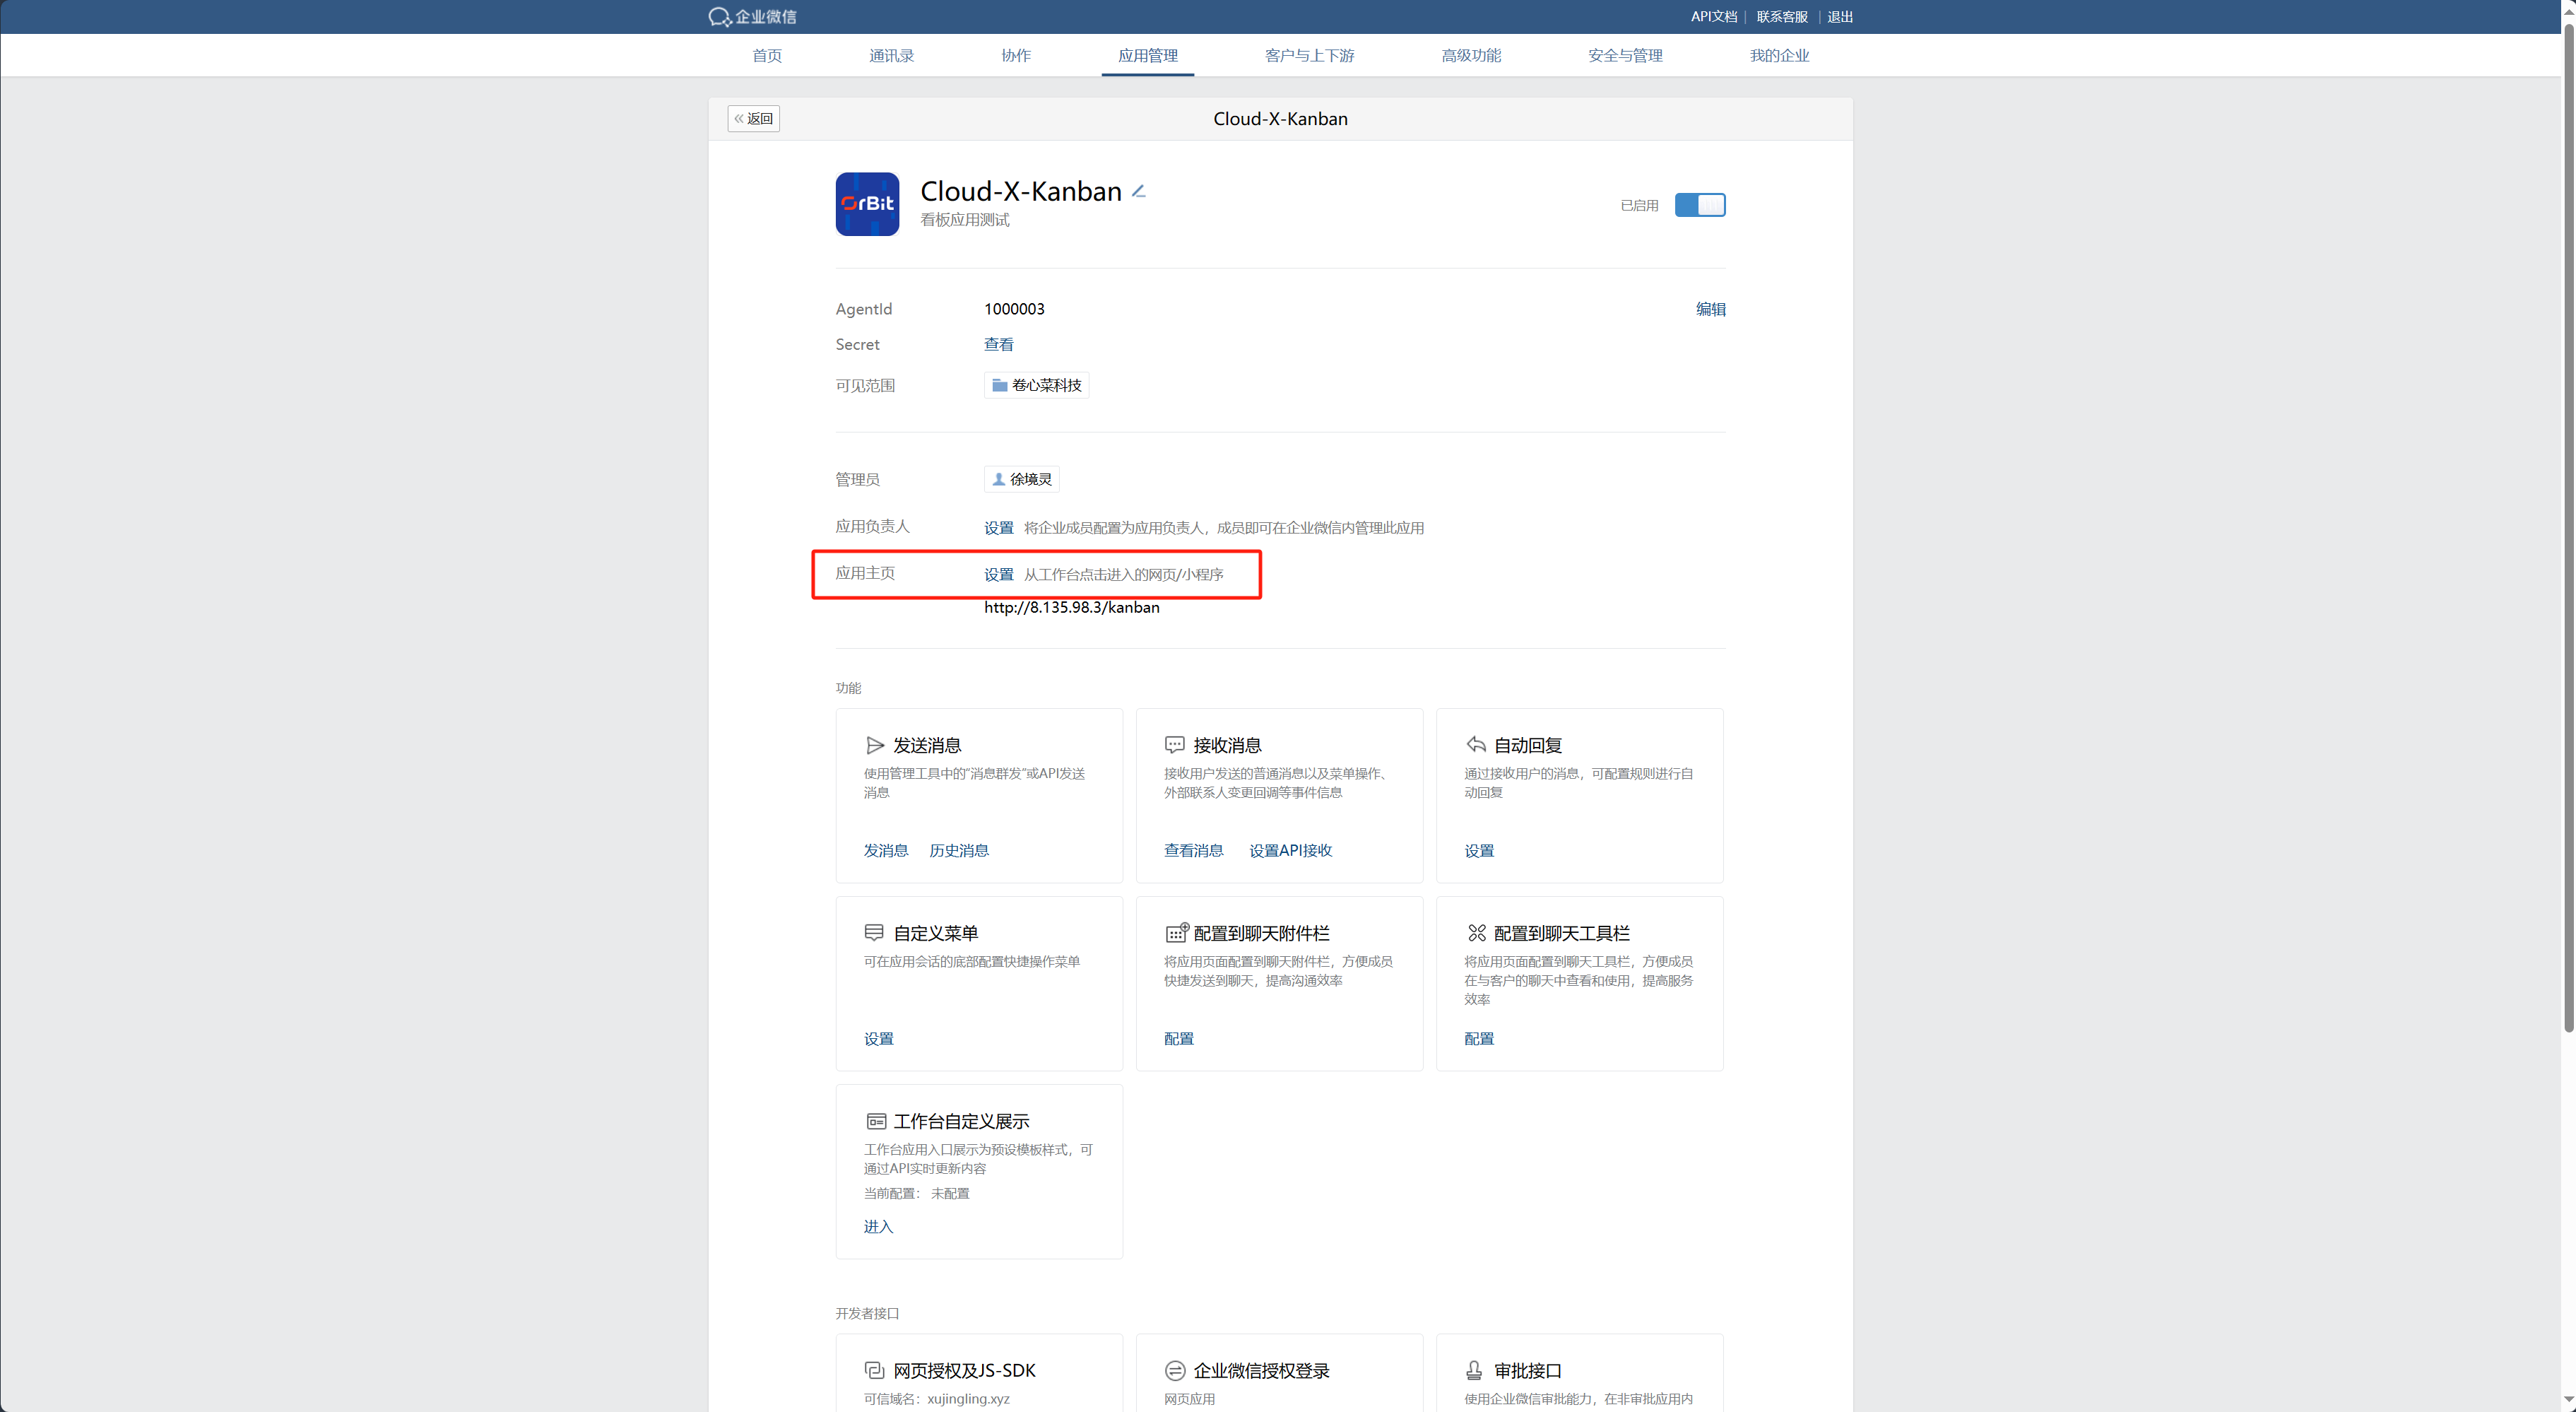2576x1412 pixels.
Task: Click the 发送消息 card title
Action: coord(927,745)
